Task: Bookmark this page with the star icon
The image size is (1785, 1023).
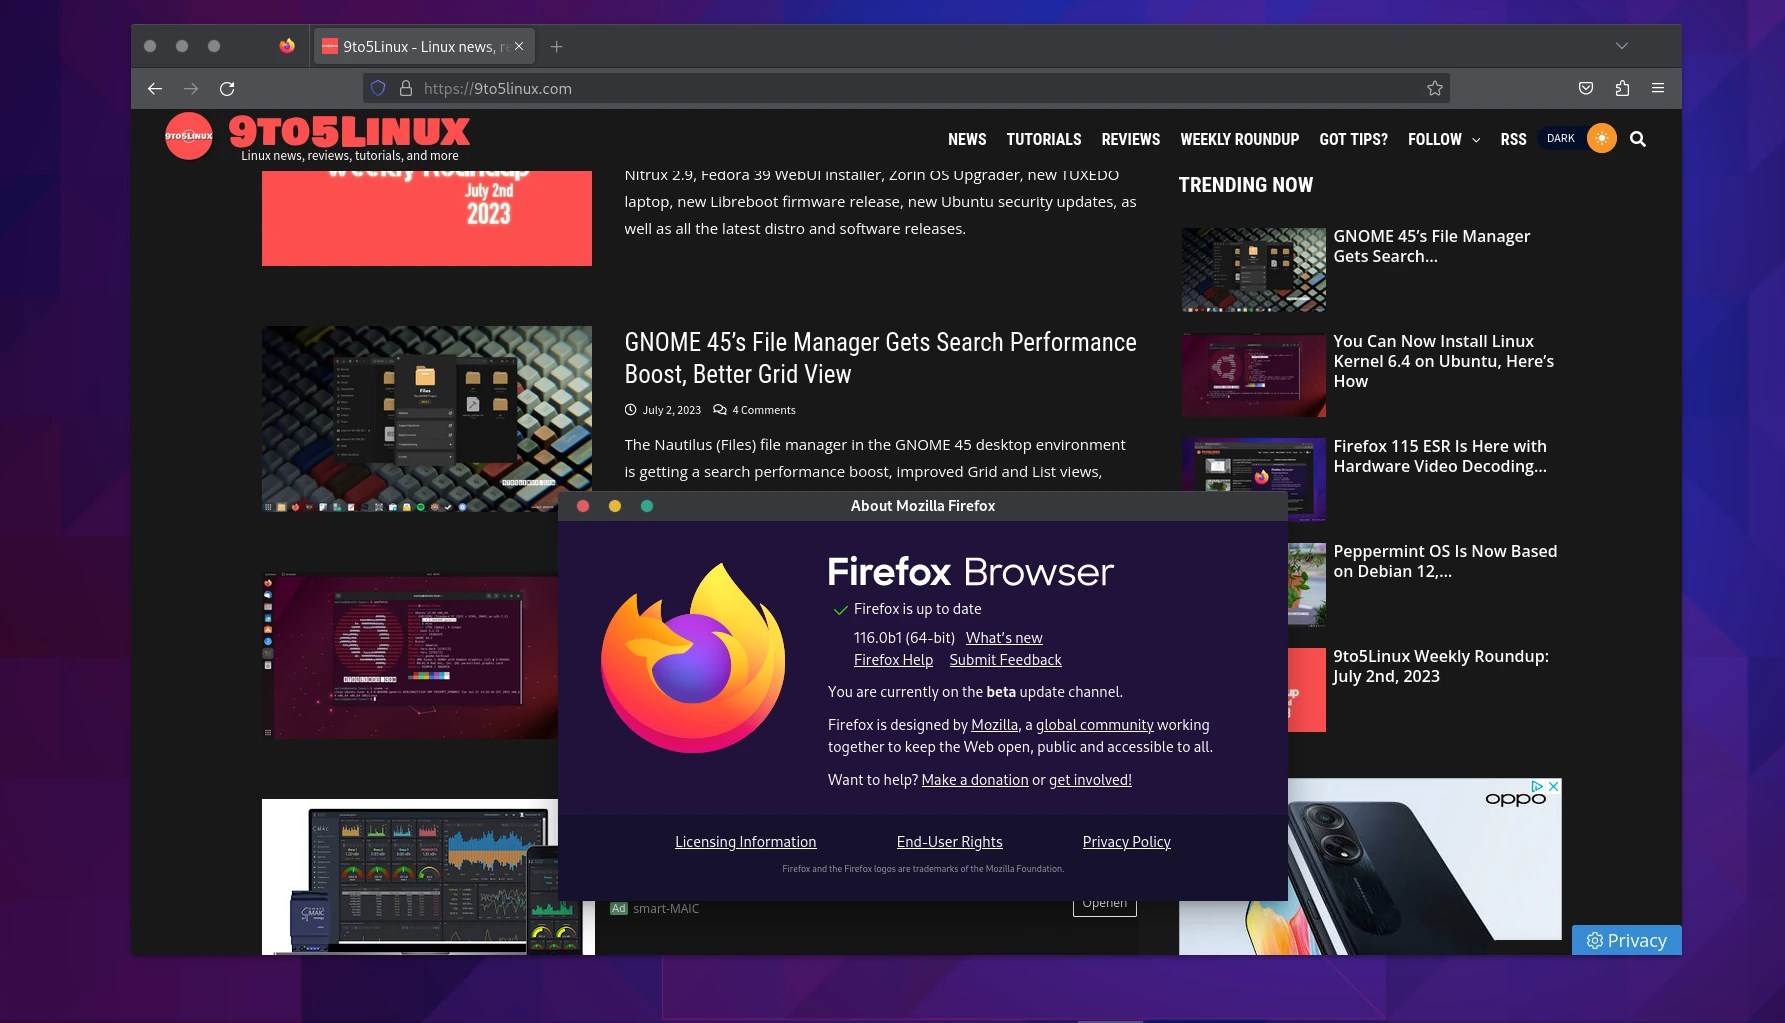Action: pos(1436,88)
